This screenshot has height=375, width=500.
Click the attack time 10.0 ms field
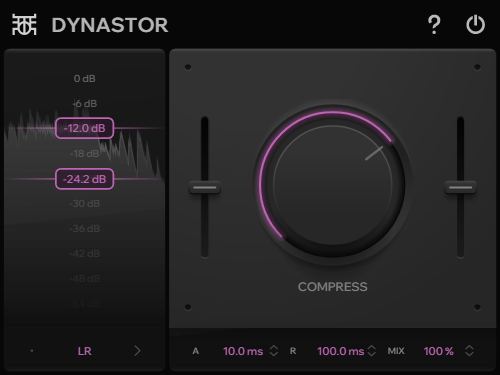click(243, 351)
